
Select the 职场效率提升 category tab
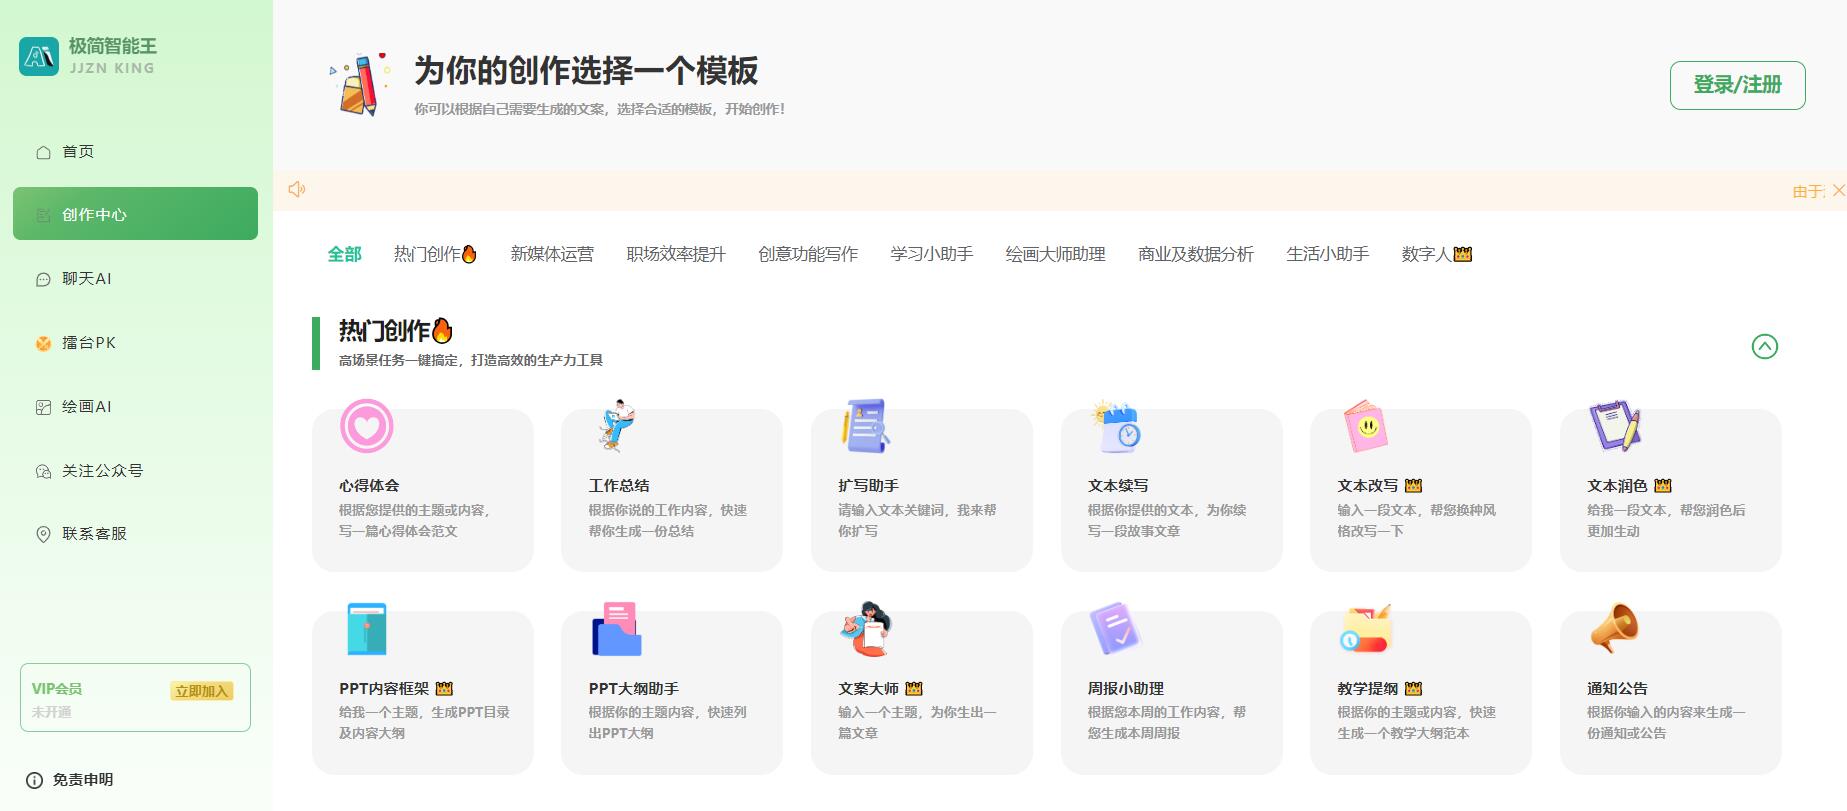click(x=676, y=254)
